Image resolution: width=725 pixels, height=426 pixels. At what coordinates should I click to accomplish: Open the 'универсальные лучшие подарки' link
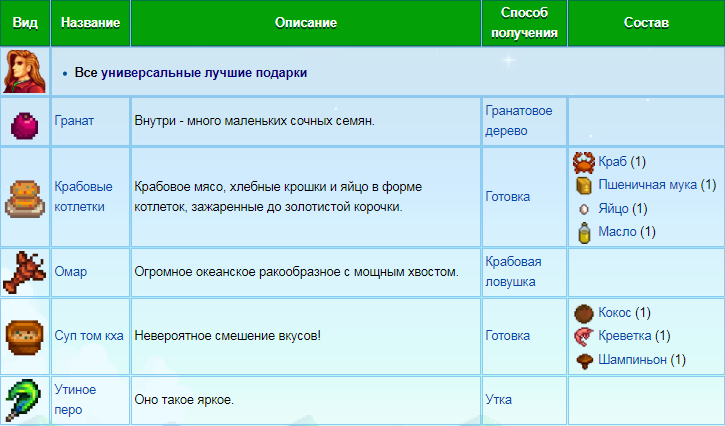pyautogui.click(x=204, y=73)
